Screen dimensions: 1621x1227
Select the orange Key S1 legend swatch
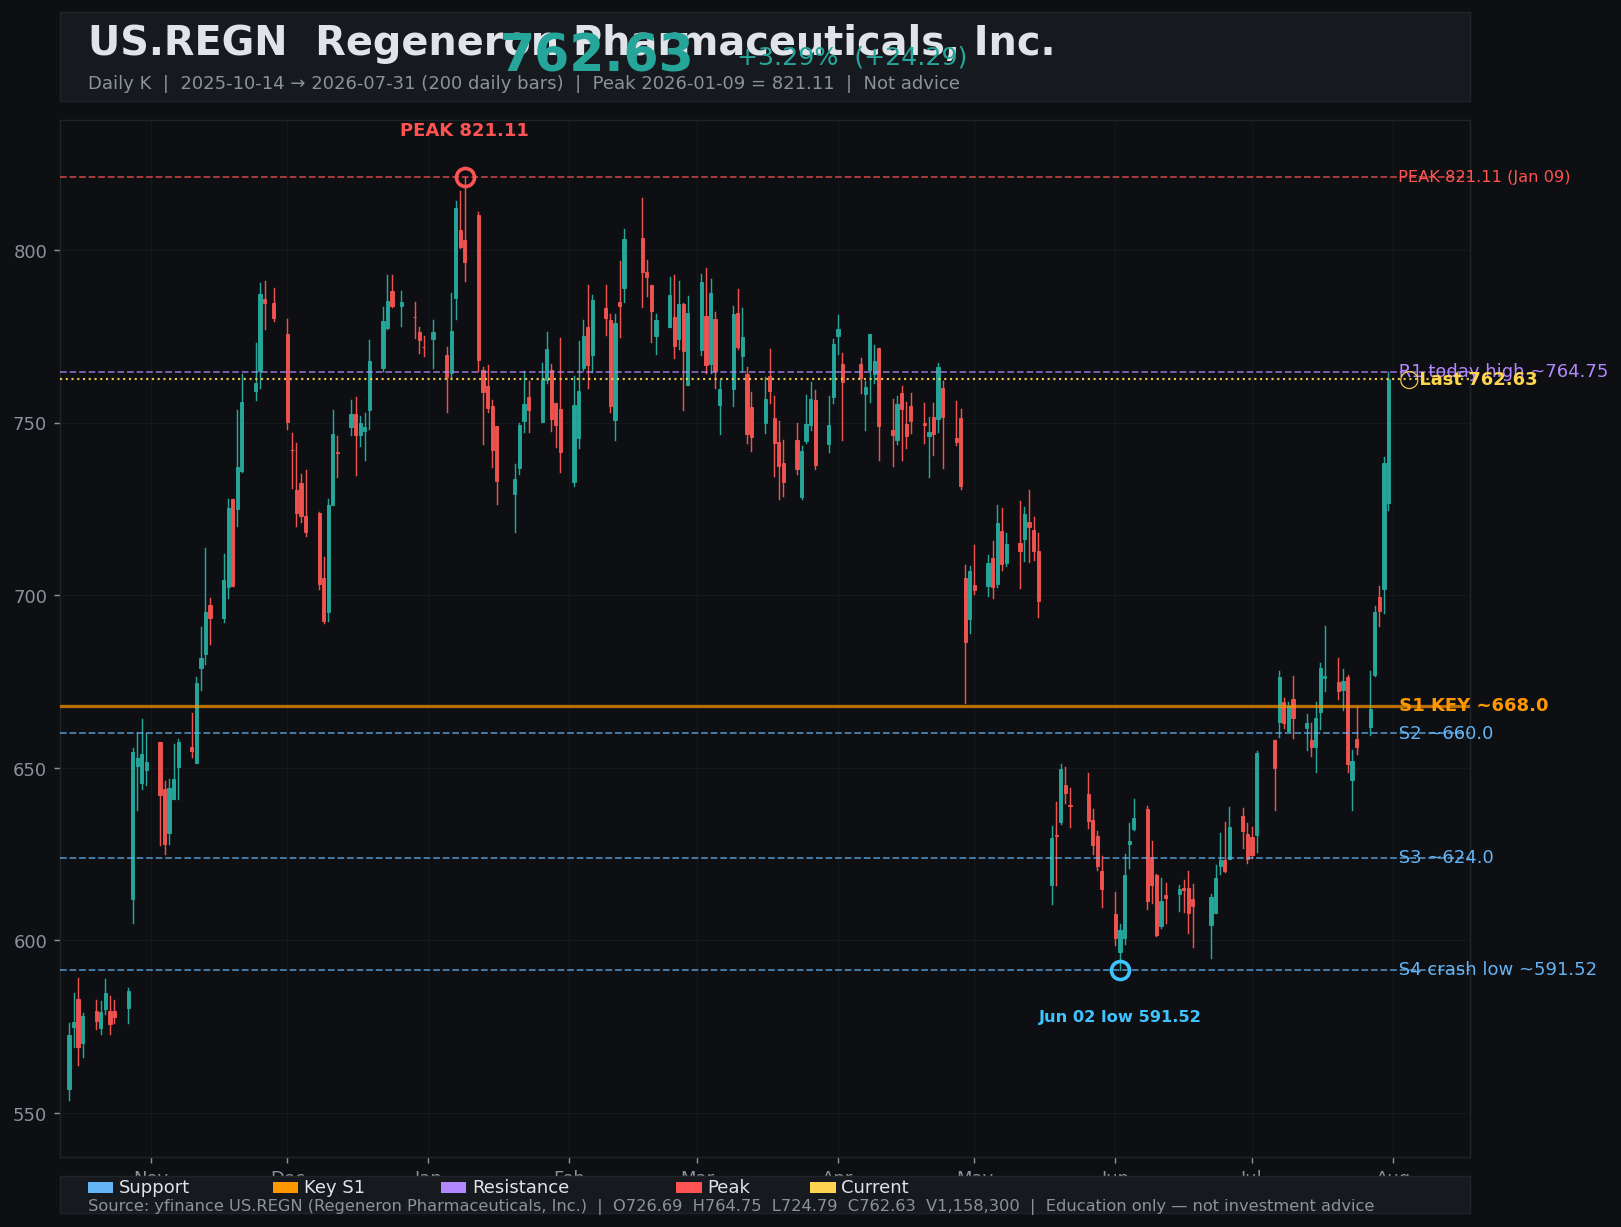tap(285, 1188)
